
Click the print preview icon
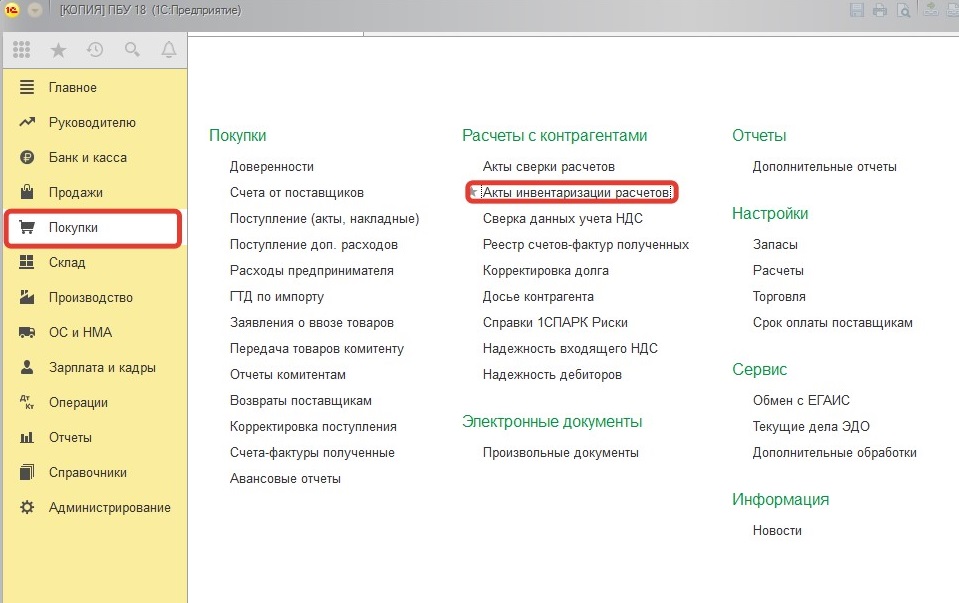click(903, 10)
